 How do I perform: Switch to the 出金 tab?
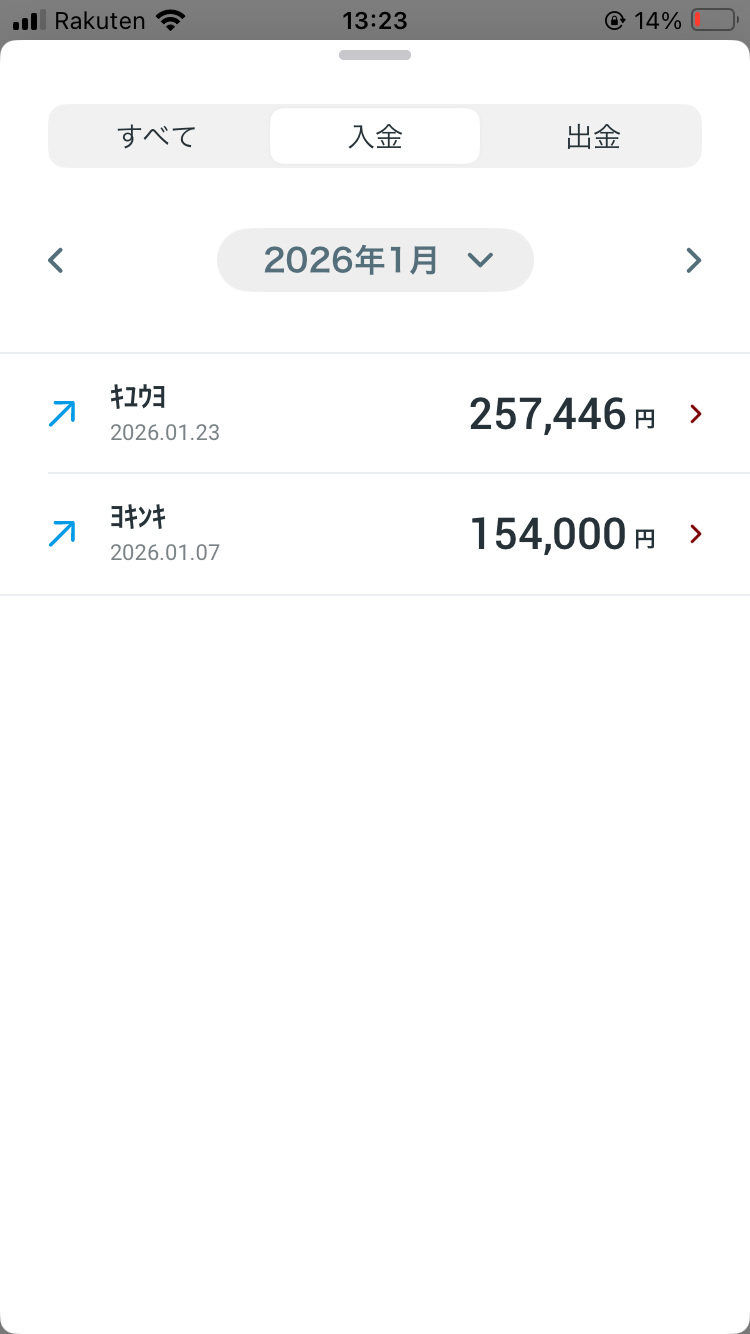(593, 136)
